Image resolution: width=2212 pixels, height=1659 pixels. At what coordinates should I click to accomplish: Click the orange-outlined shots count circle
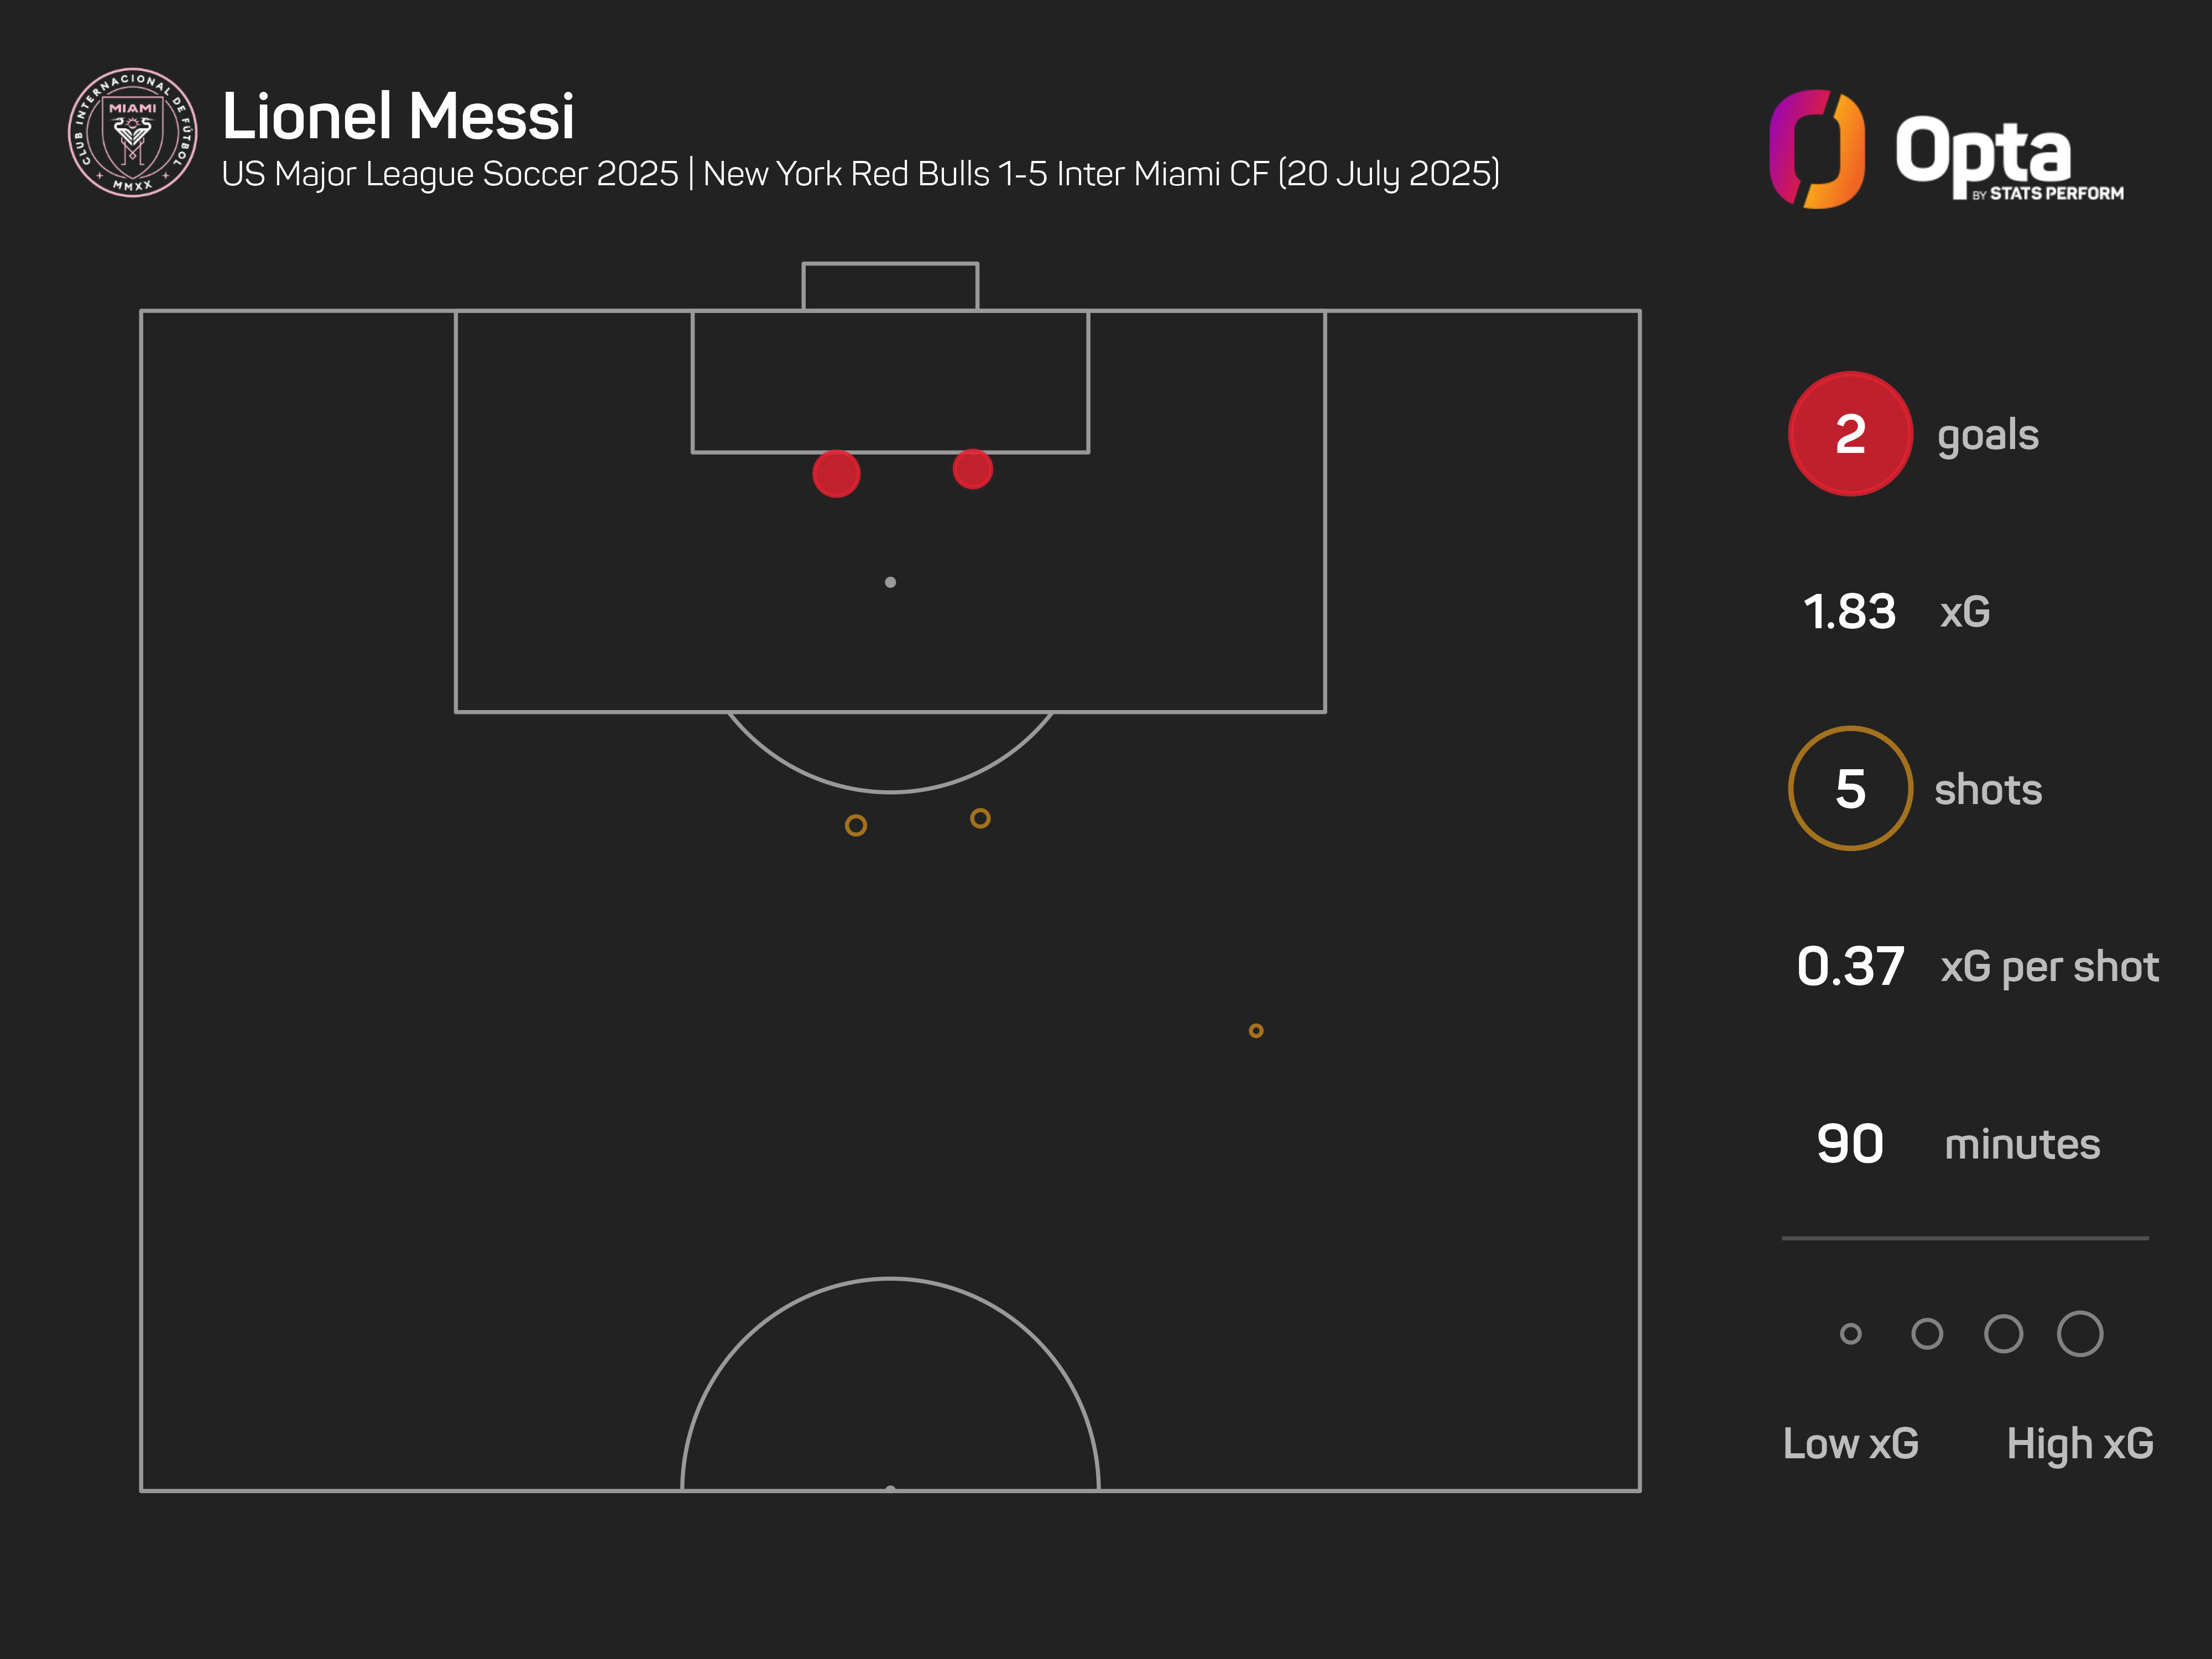[1850, 788]
